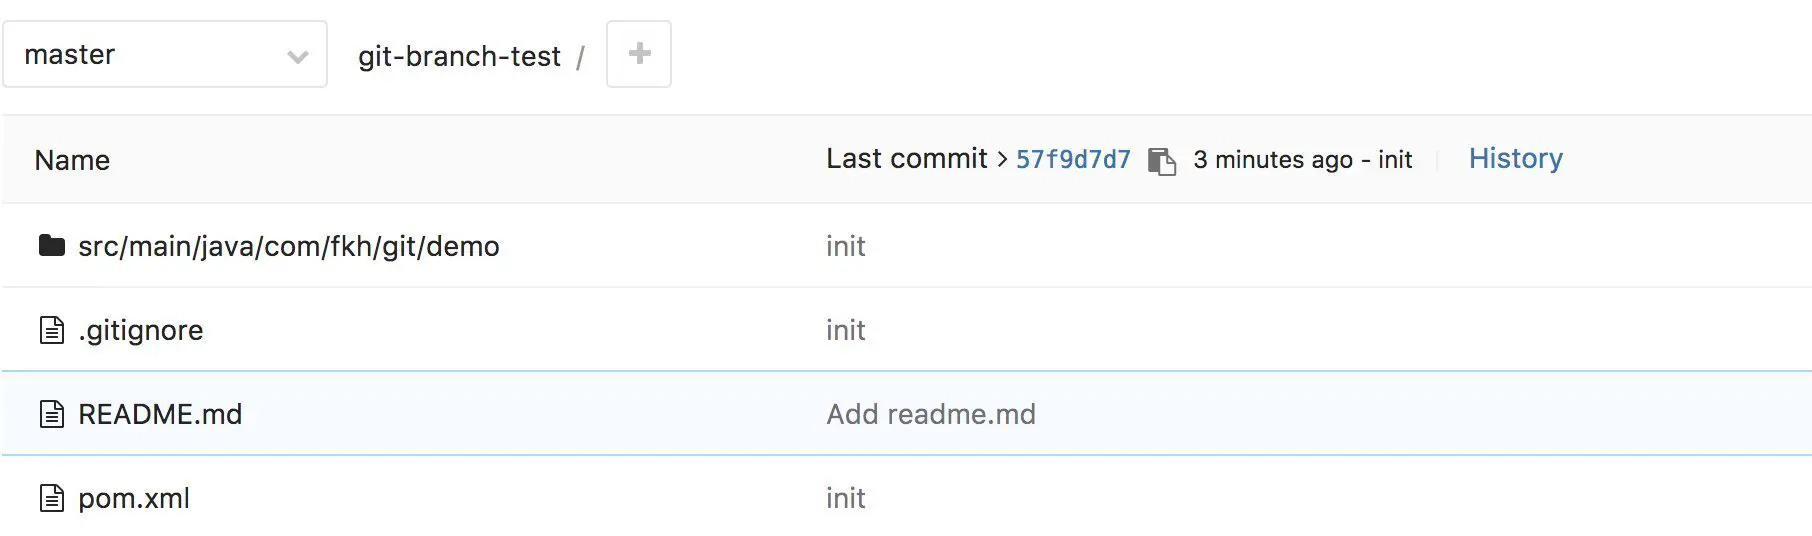This screenshot has width=1812, height=536.
Task: Click the plus add-file button
Action: pos(639,54)
